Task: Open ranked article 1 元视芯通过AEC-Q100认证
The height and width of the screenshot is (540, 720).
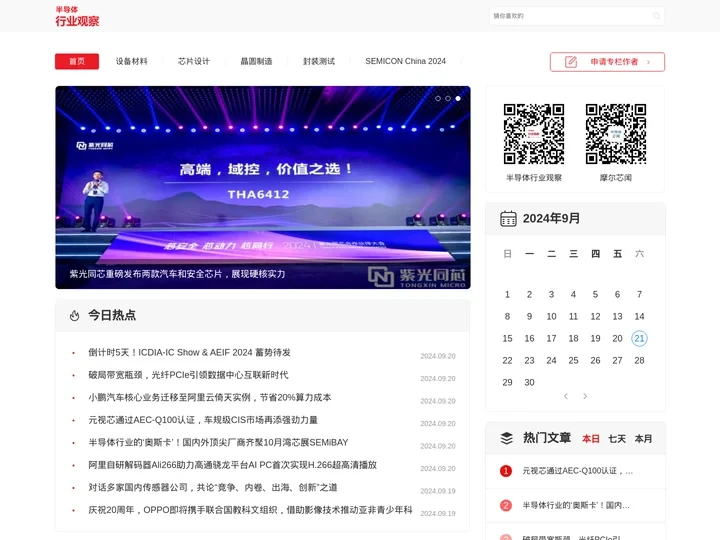Action: (x=578, y=471)
